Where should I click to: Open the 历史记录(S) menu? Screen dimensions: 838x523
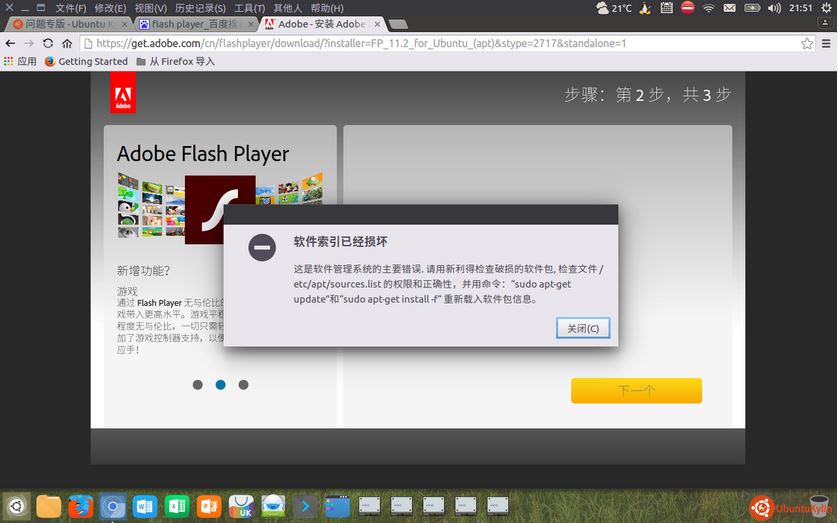(x=200, y=8)
